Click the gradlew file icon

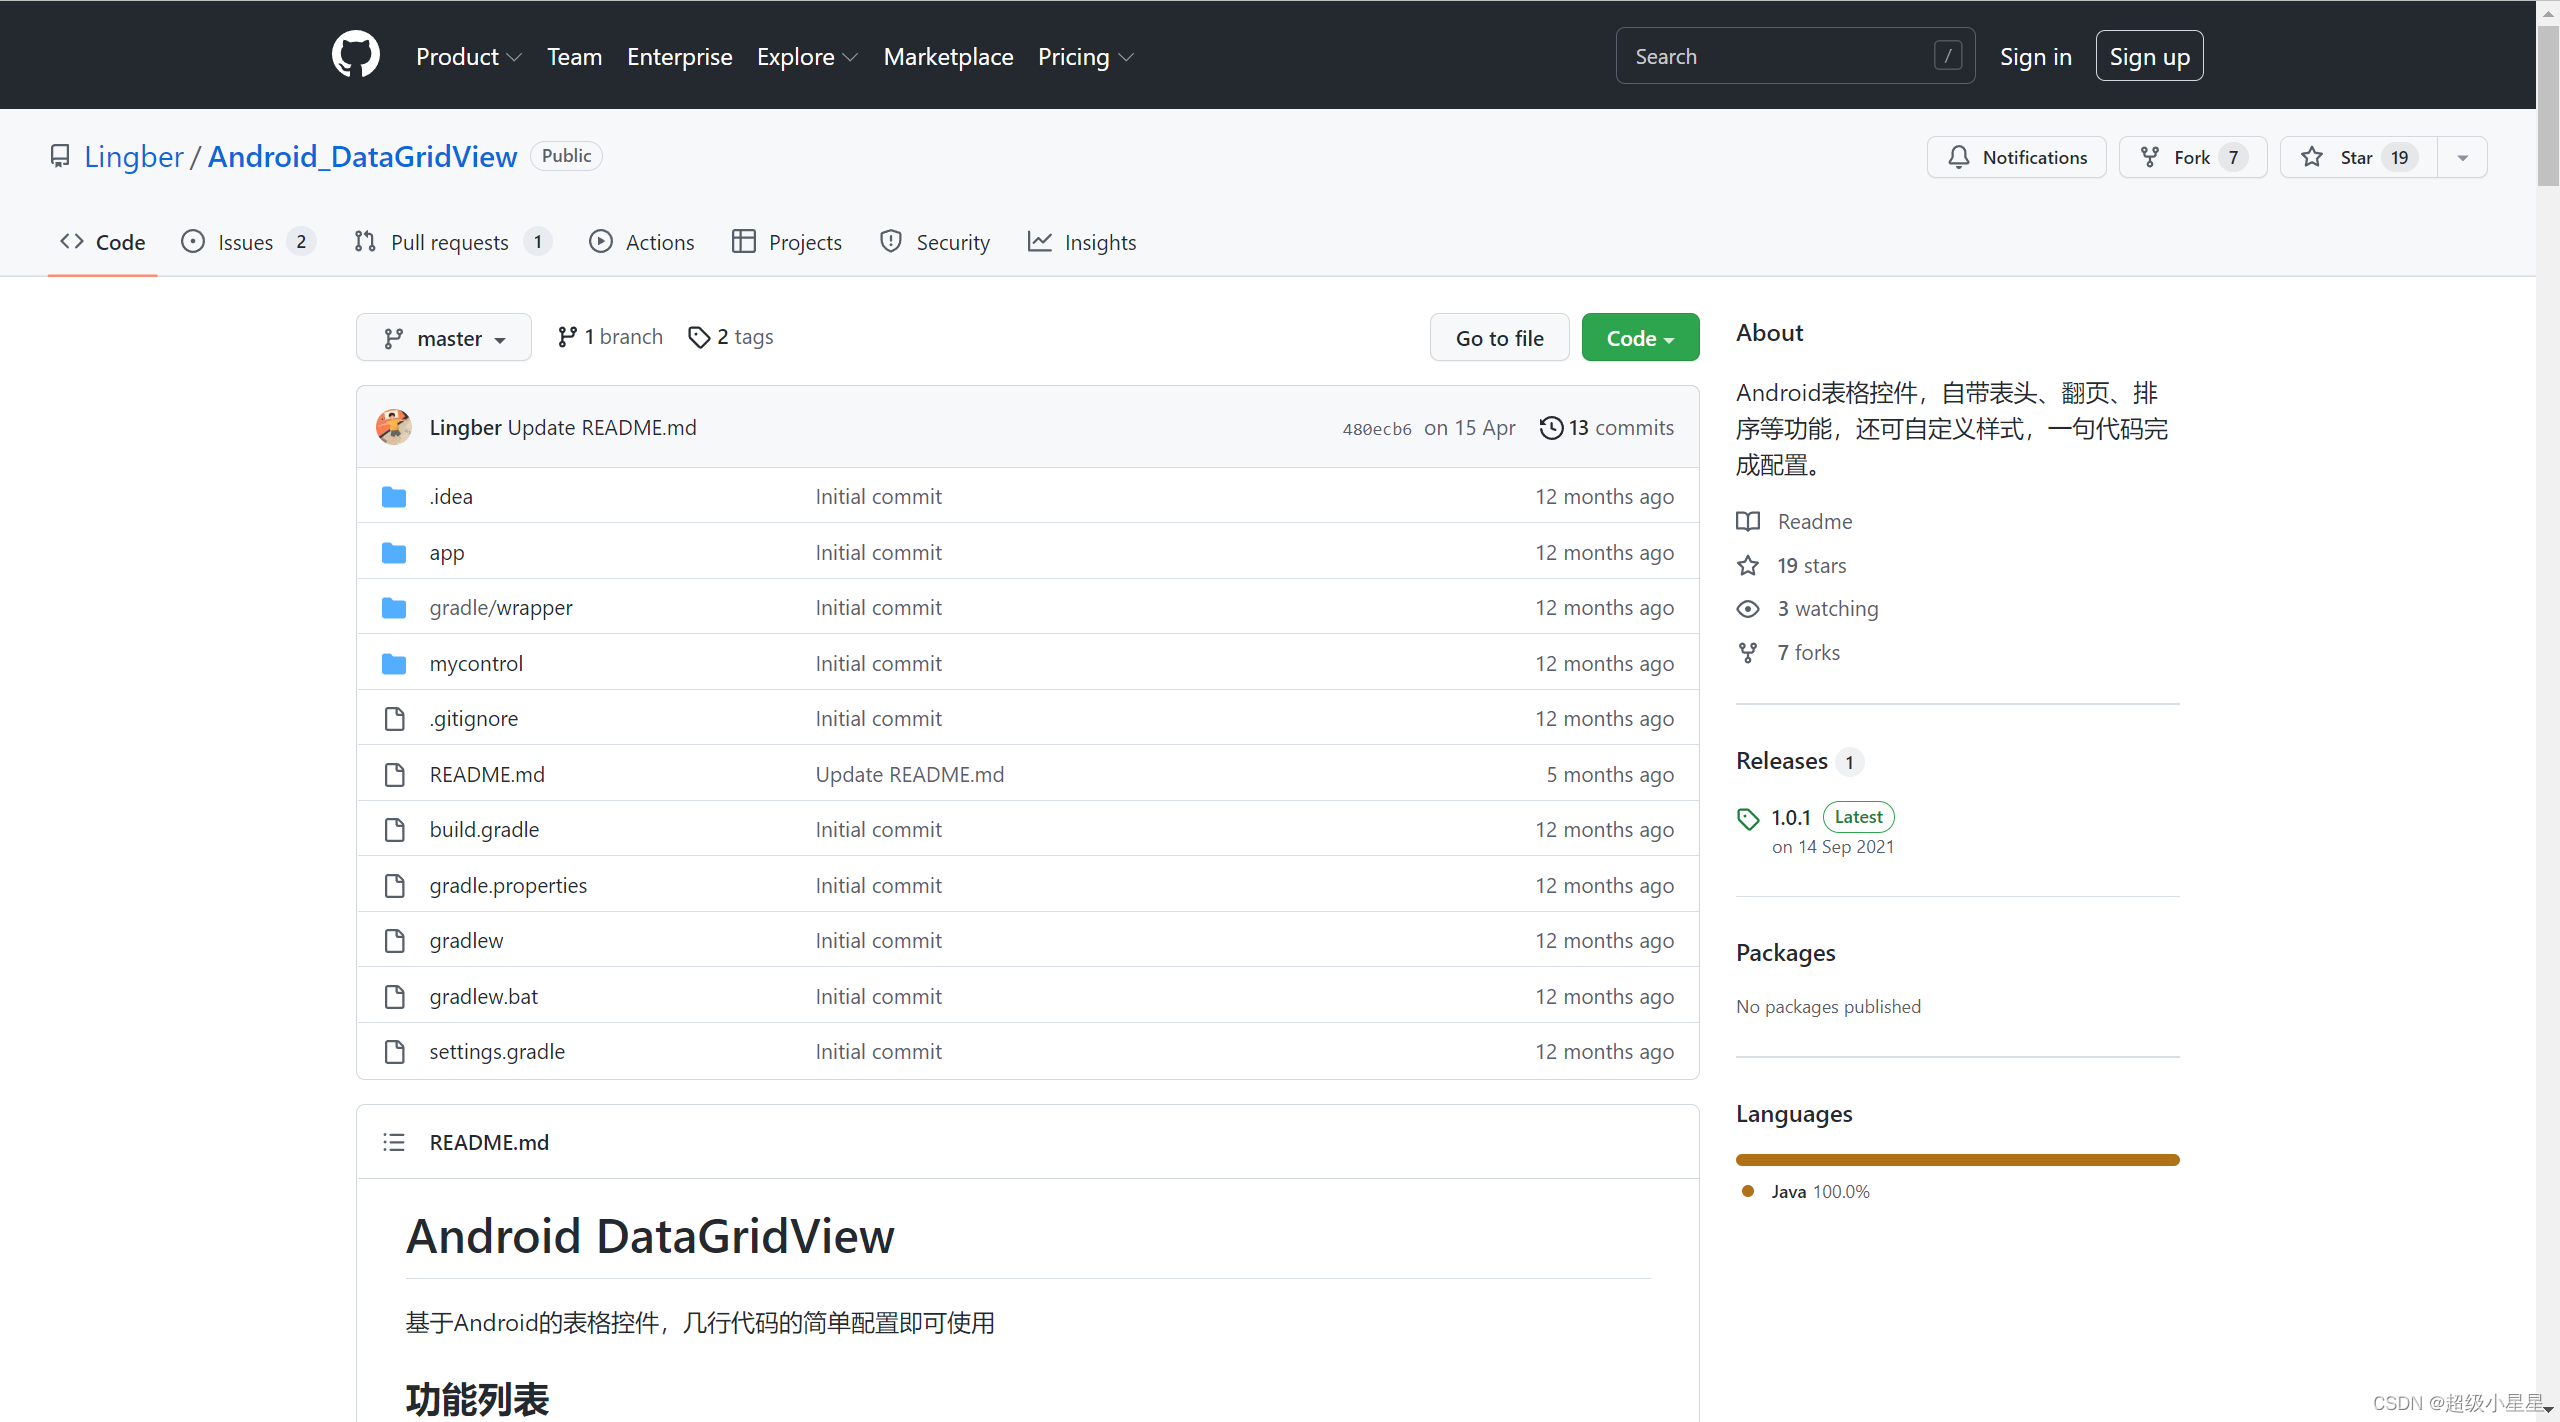click(x=395, y=941)
